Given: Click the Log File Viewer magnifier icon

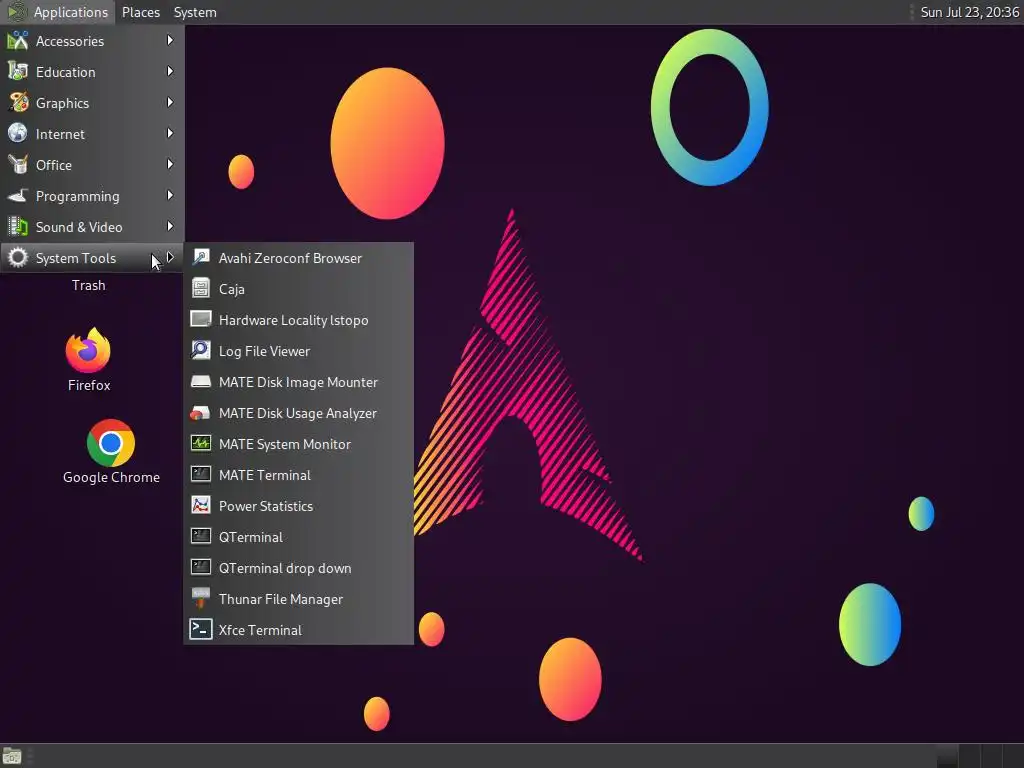Looking at the screenshot, I should (200, 350).
